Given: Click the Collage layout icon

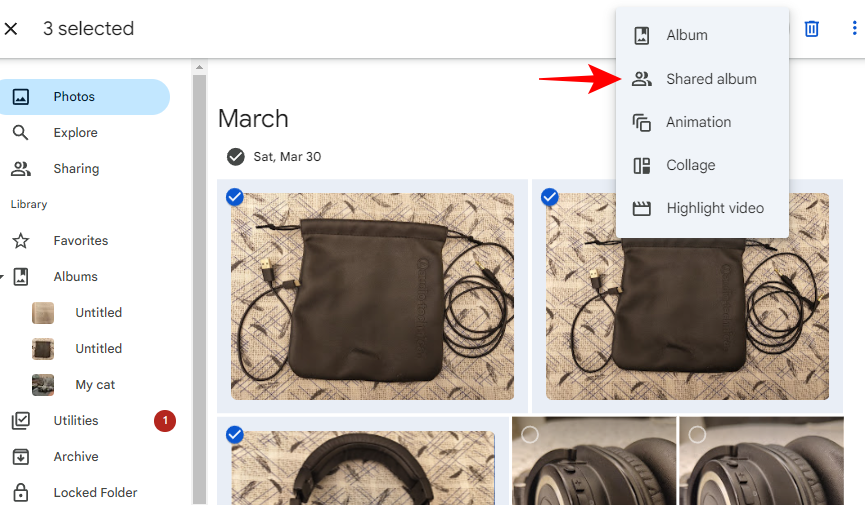Looking at the screenshot, I should pos(642,166).
